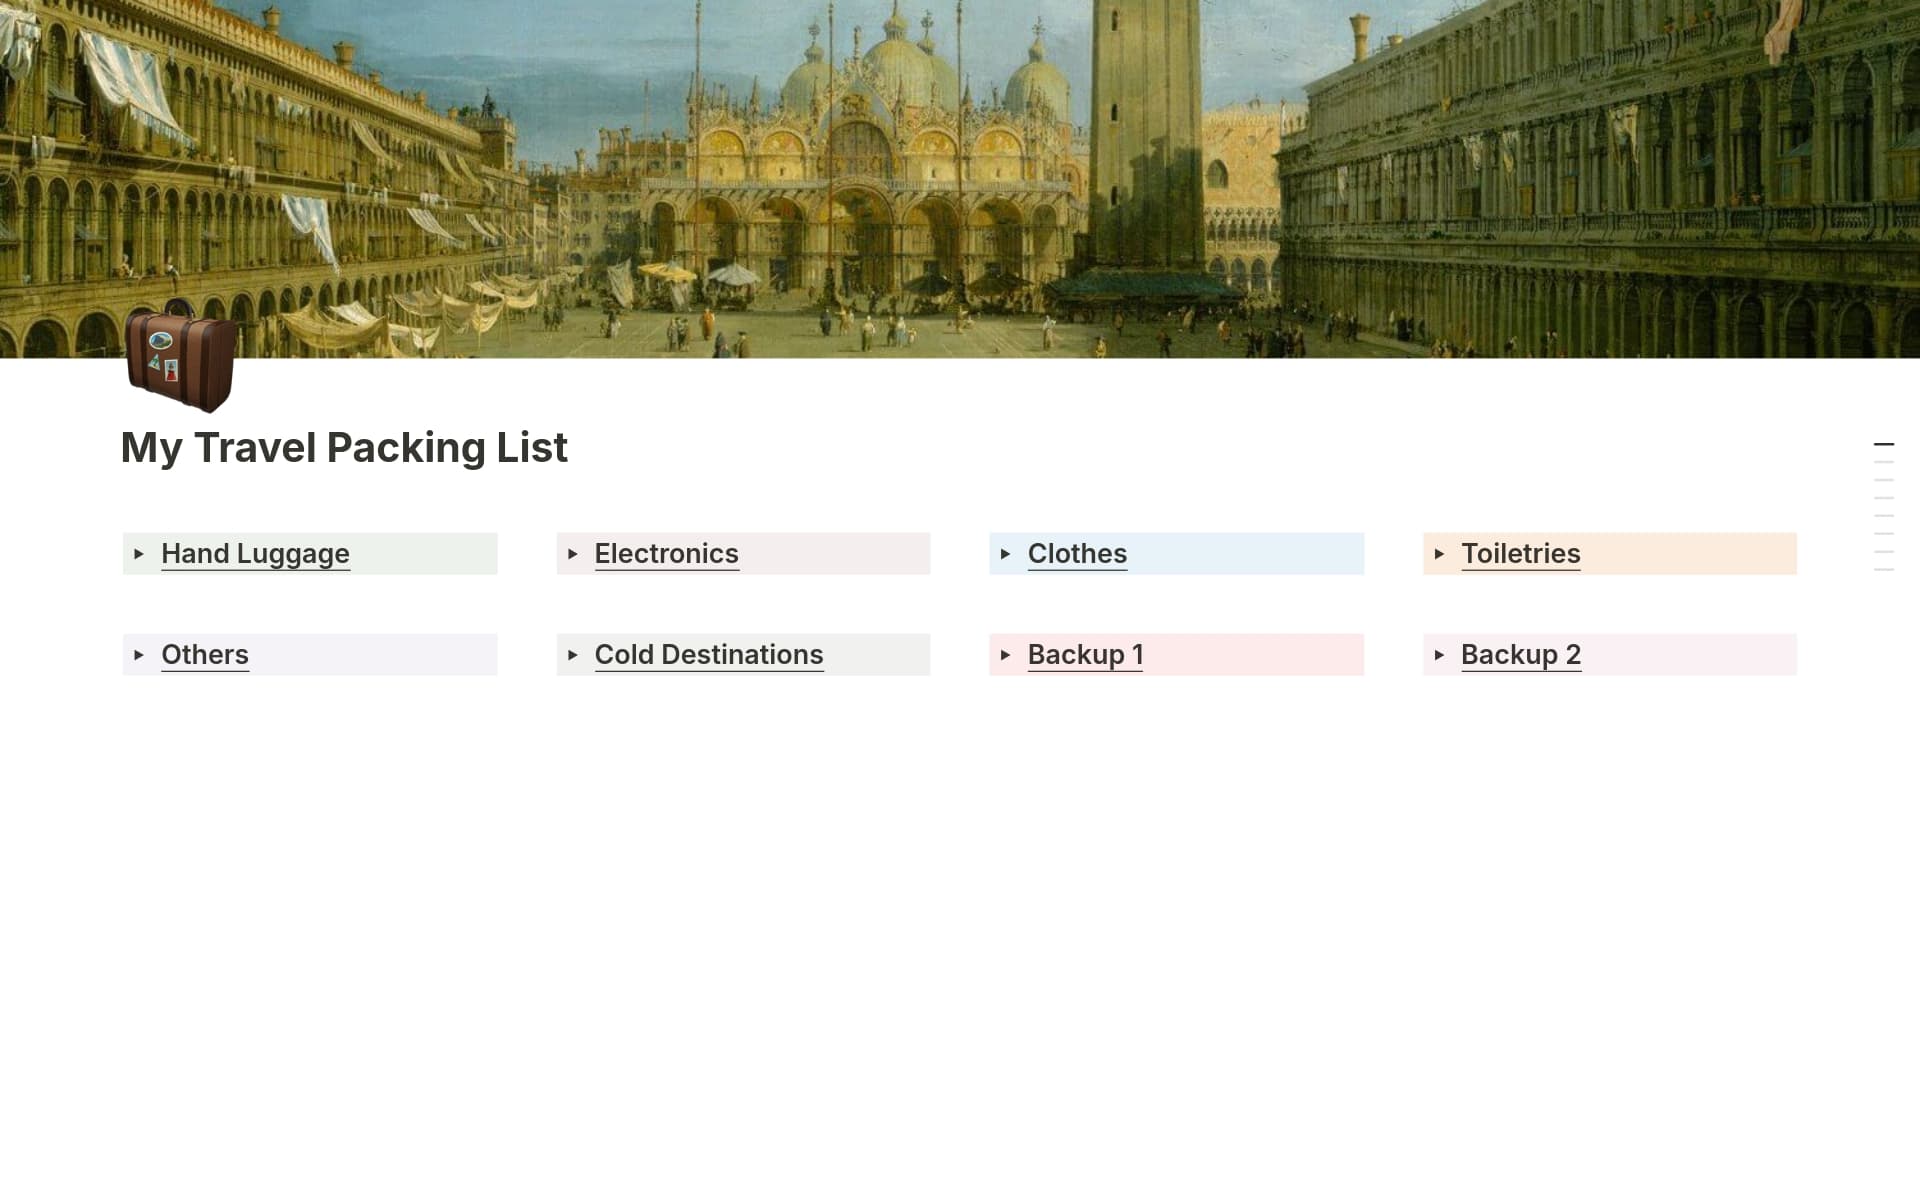Click the suitcase page icon

click(180, 362)
